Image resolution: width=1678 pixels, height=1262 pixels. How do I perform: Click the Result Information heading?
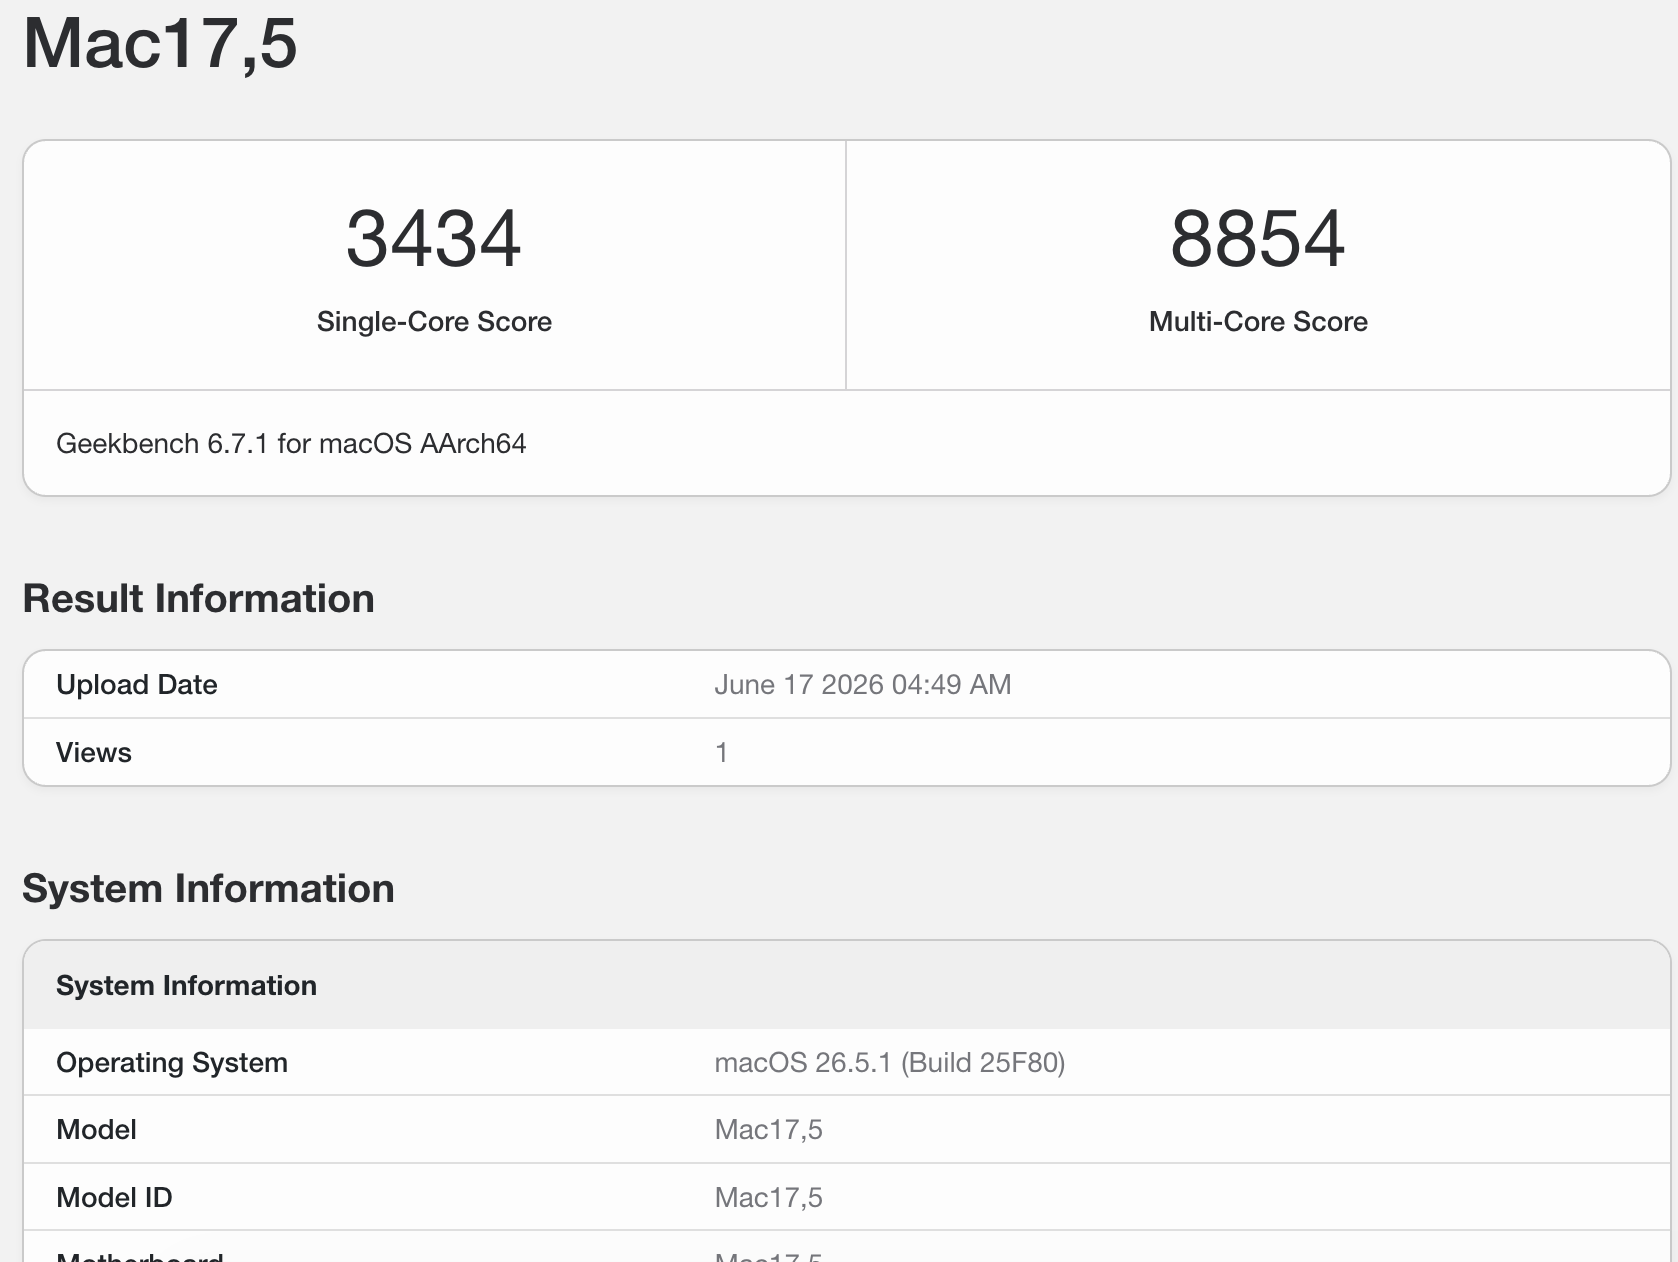[198, 599]
